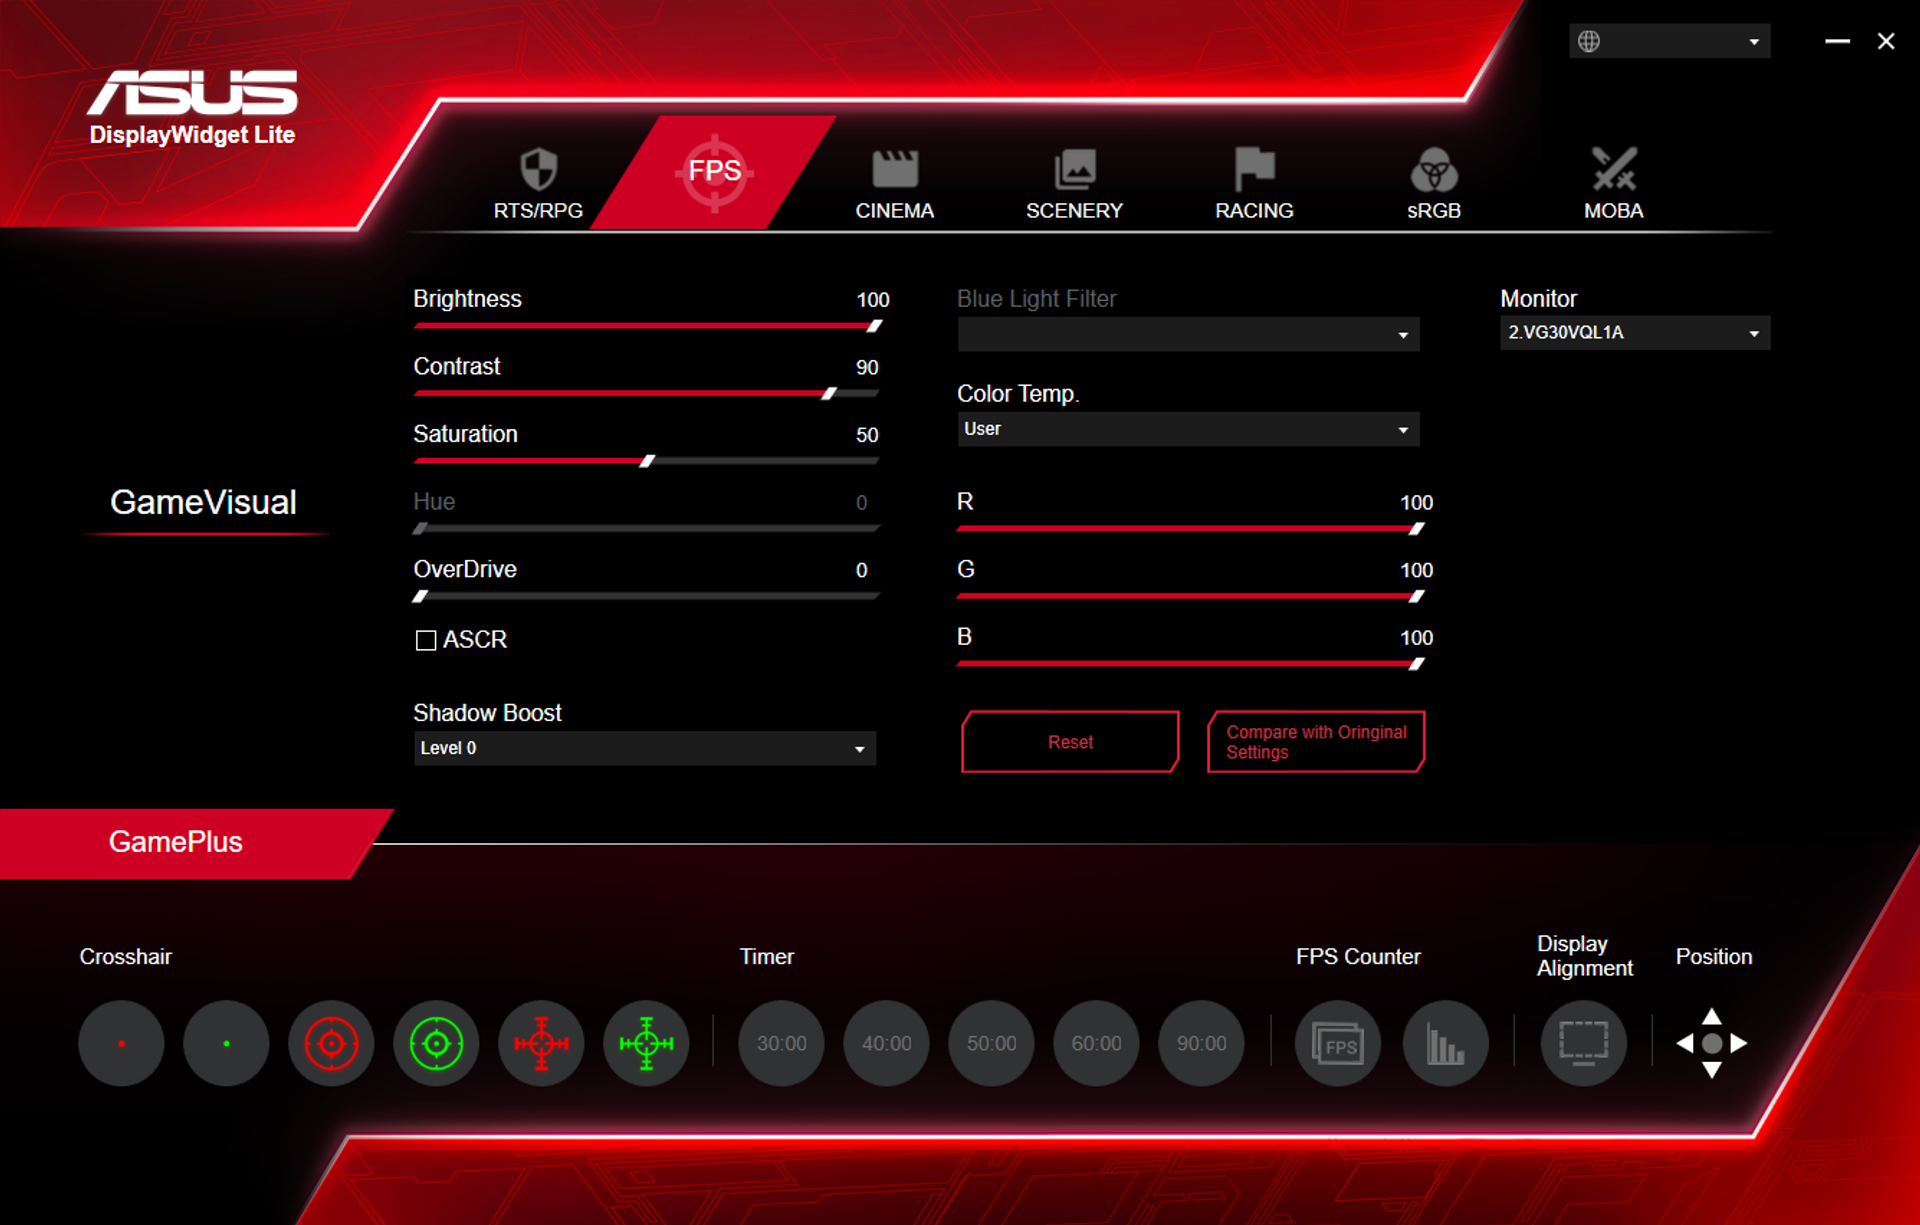Start the 90:00 timer
The height and width of the screenshot is (1225, 1920).
pyautogui.click(x=1201, y=1043)
